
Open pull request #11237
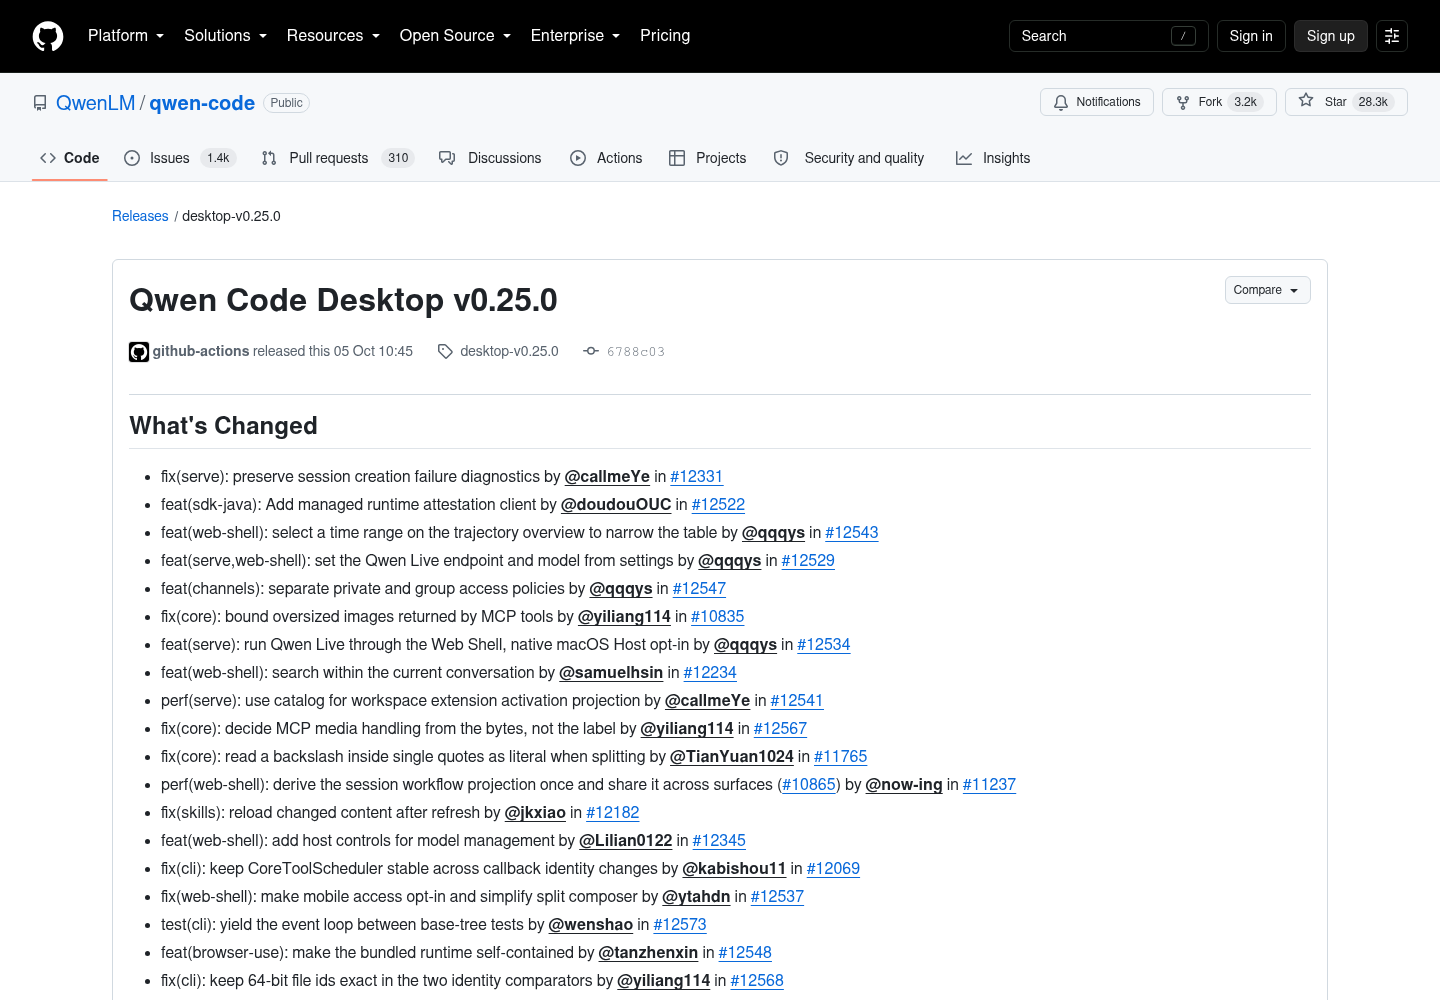pyautogui.click(x=989, y=785)
